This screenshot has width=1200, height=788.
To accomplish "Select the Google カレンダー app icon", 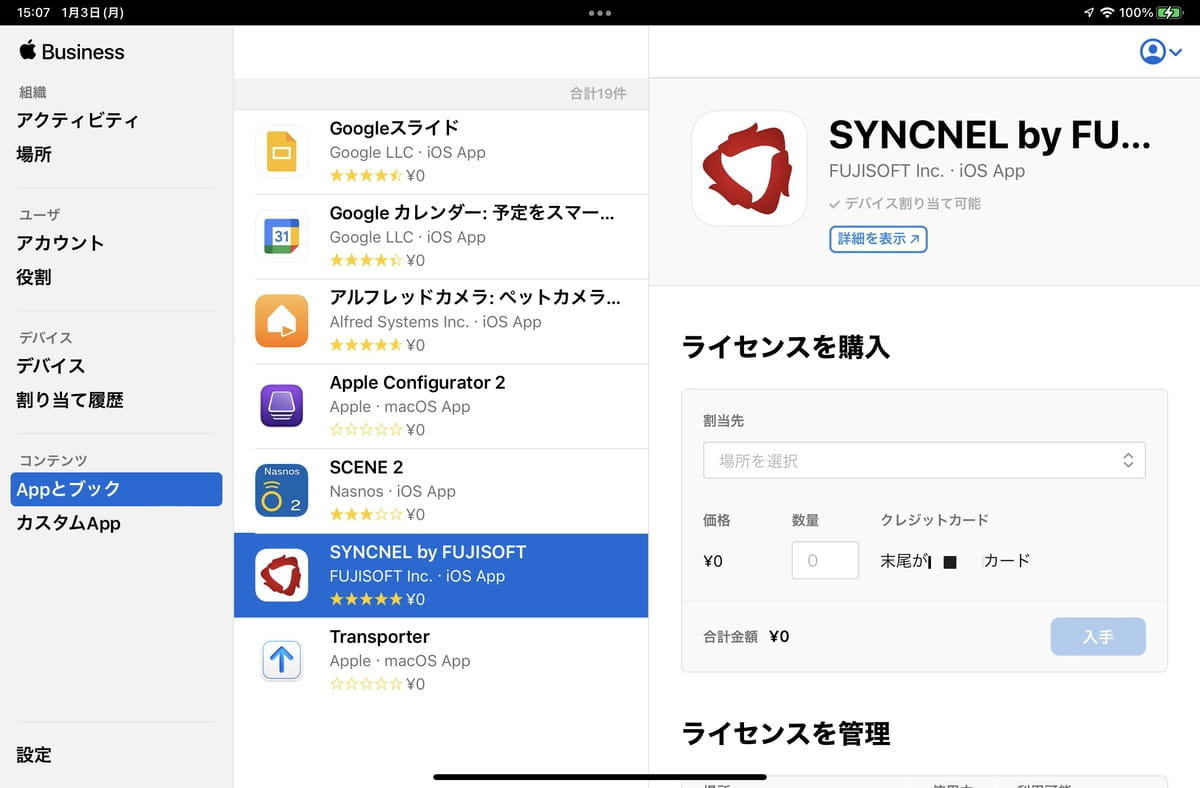I will tap(282, 237).
